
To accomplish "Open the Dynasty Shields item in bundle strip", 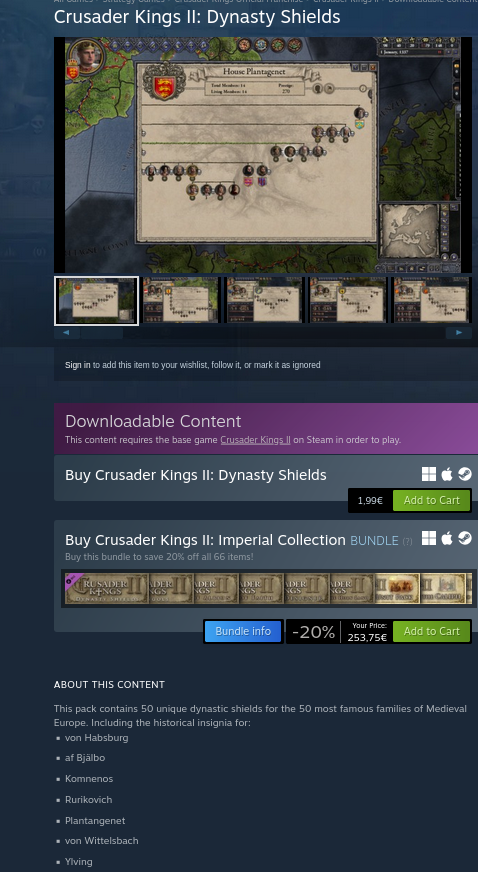I will pyautogui.click(x=107, y=589).
